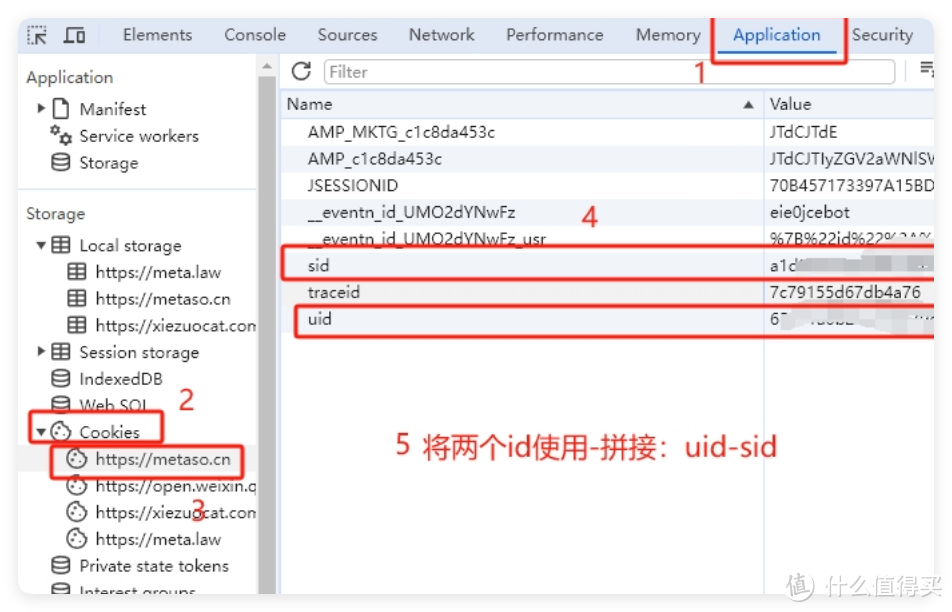Select the sid cookie row

tap(607, 265)
